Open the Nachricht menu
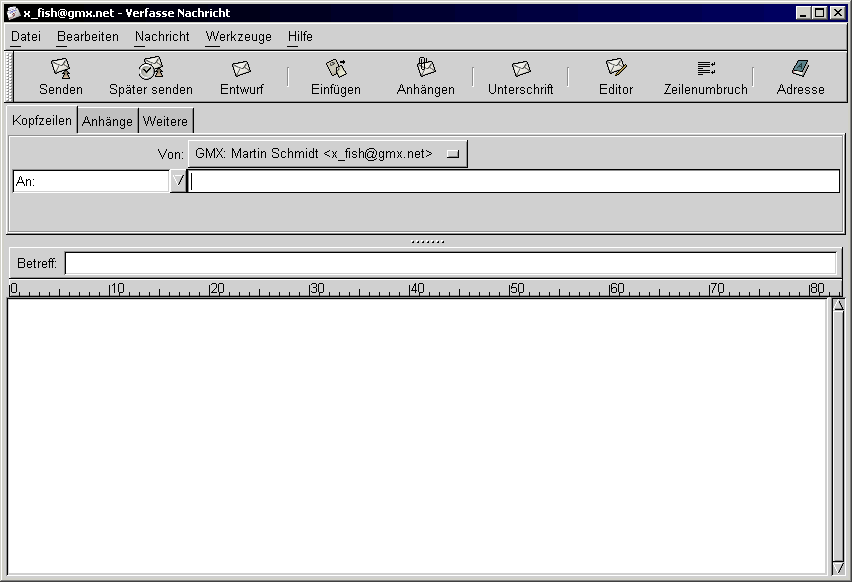Screen dimensions: 852x582 pos(162,36)
